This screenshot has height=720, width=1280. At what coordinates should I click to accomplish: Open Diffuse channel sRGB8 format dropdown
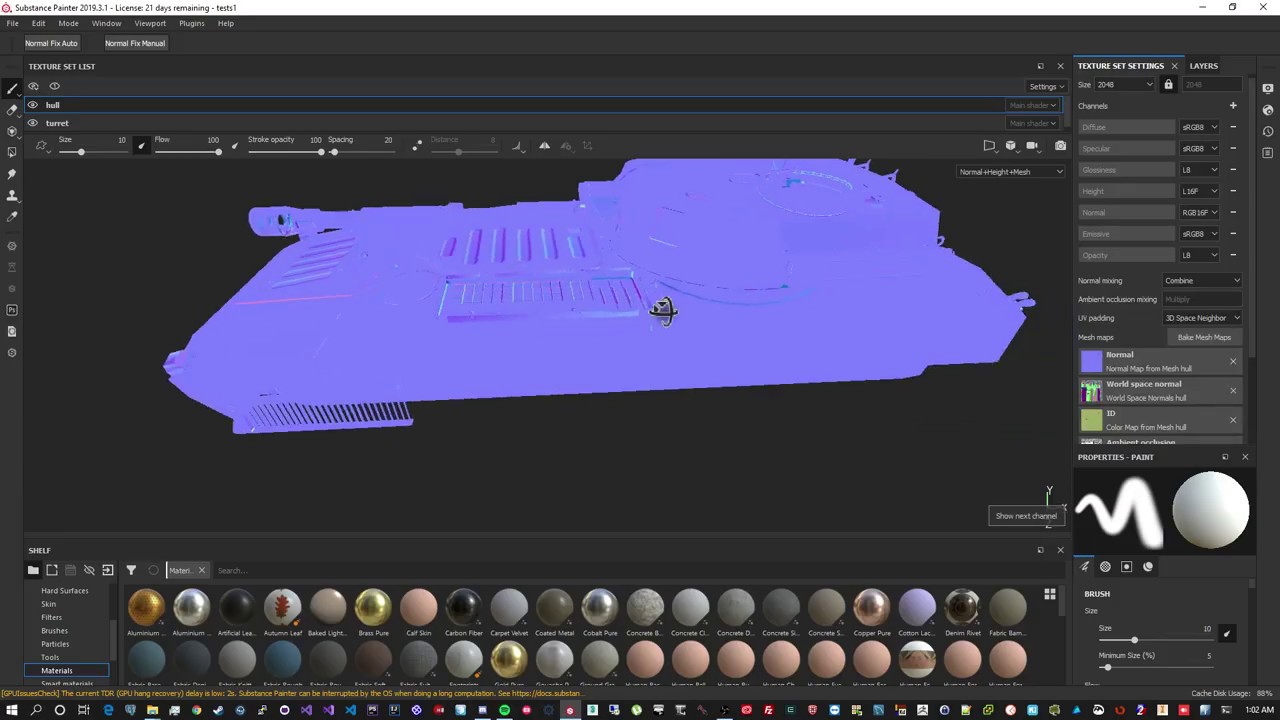point(1200,127)
